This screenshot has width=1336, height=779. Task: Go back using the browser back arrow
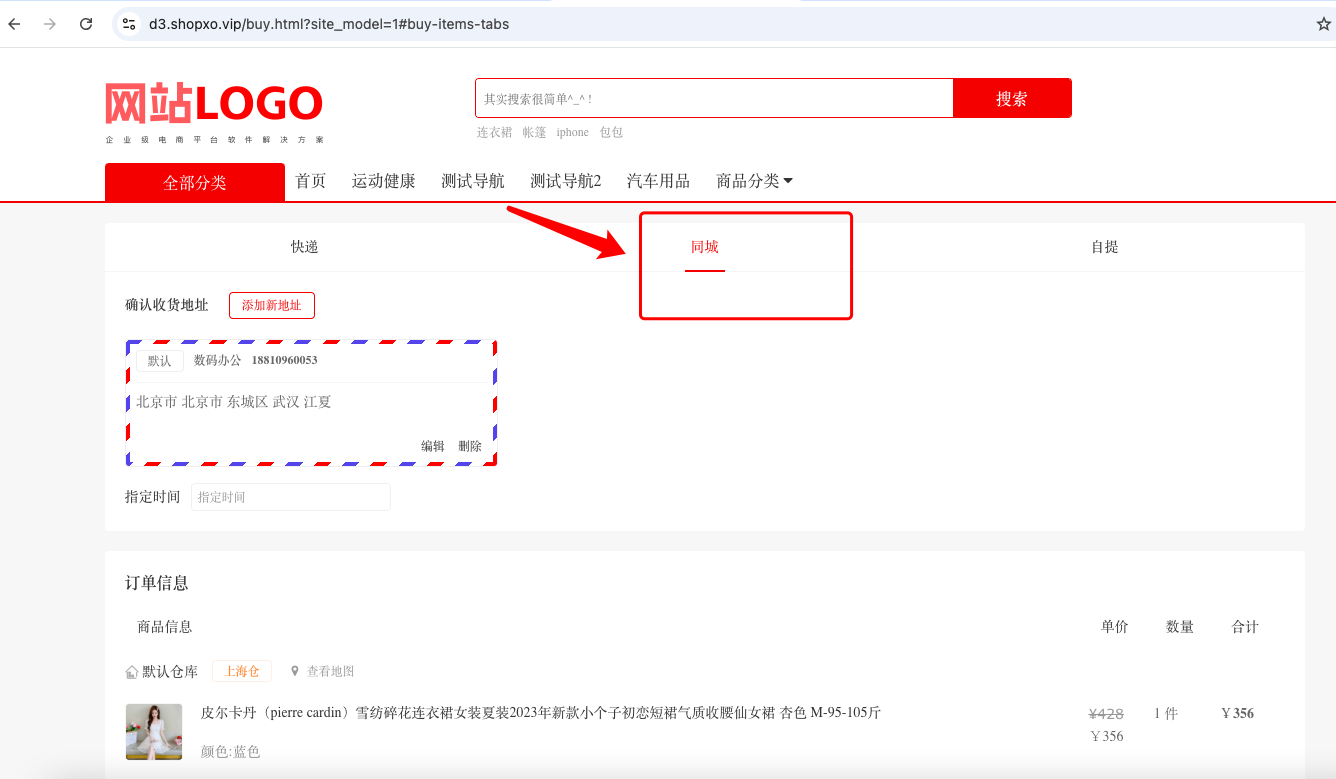point(15,24)
